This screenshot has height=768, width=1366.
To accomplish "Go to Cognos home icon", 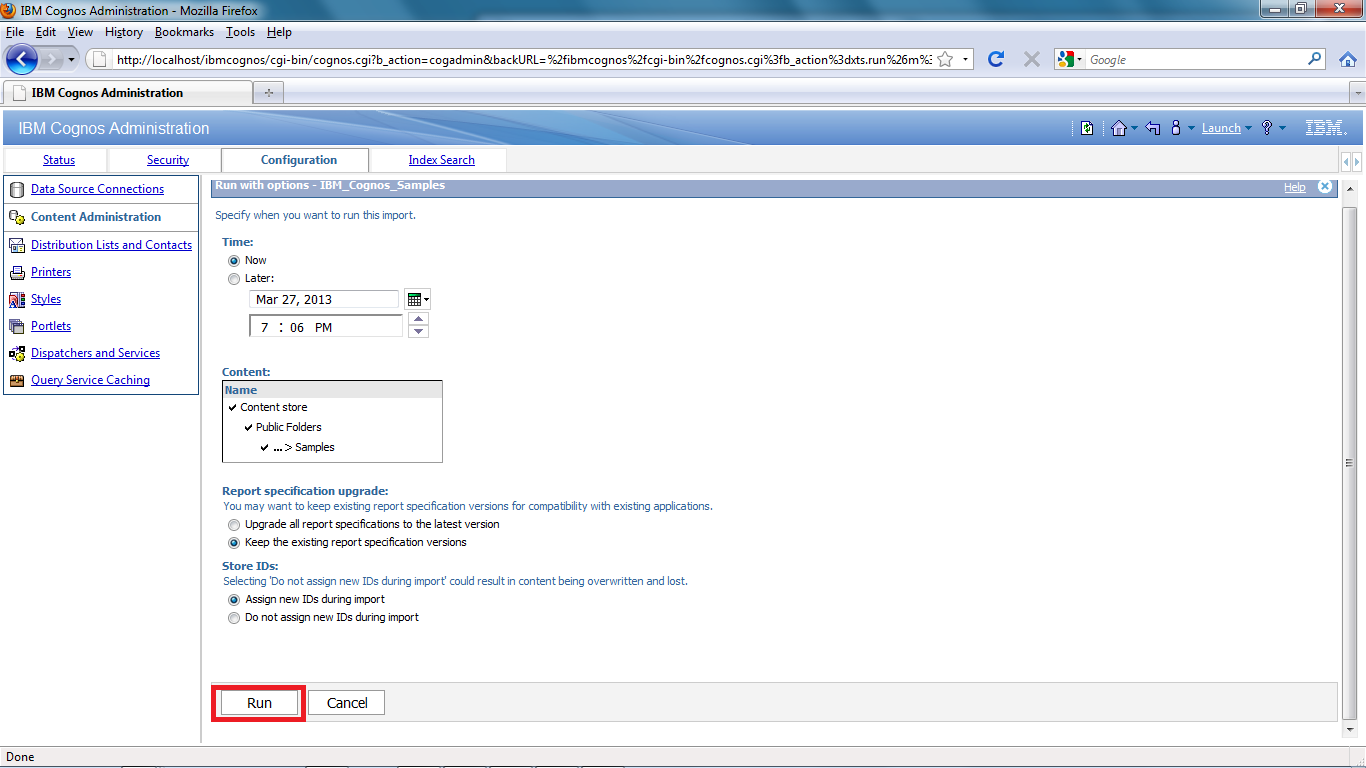I will (1118, 128).
